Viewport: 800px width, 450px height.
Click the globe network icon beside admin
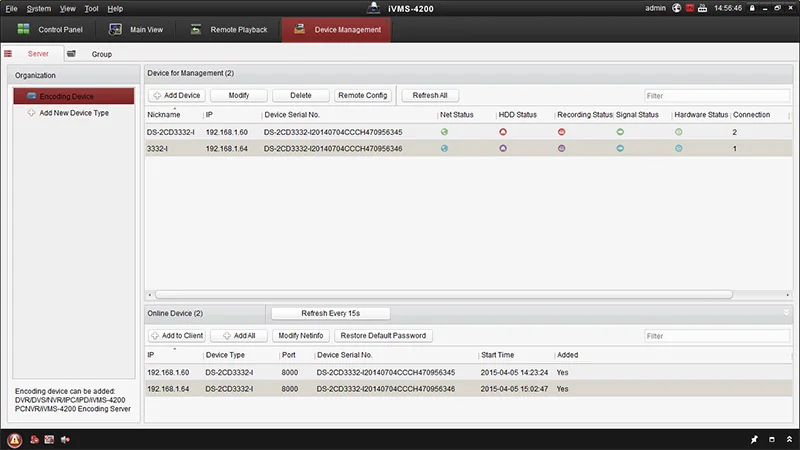[x=676, y=8]
